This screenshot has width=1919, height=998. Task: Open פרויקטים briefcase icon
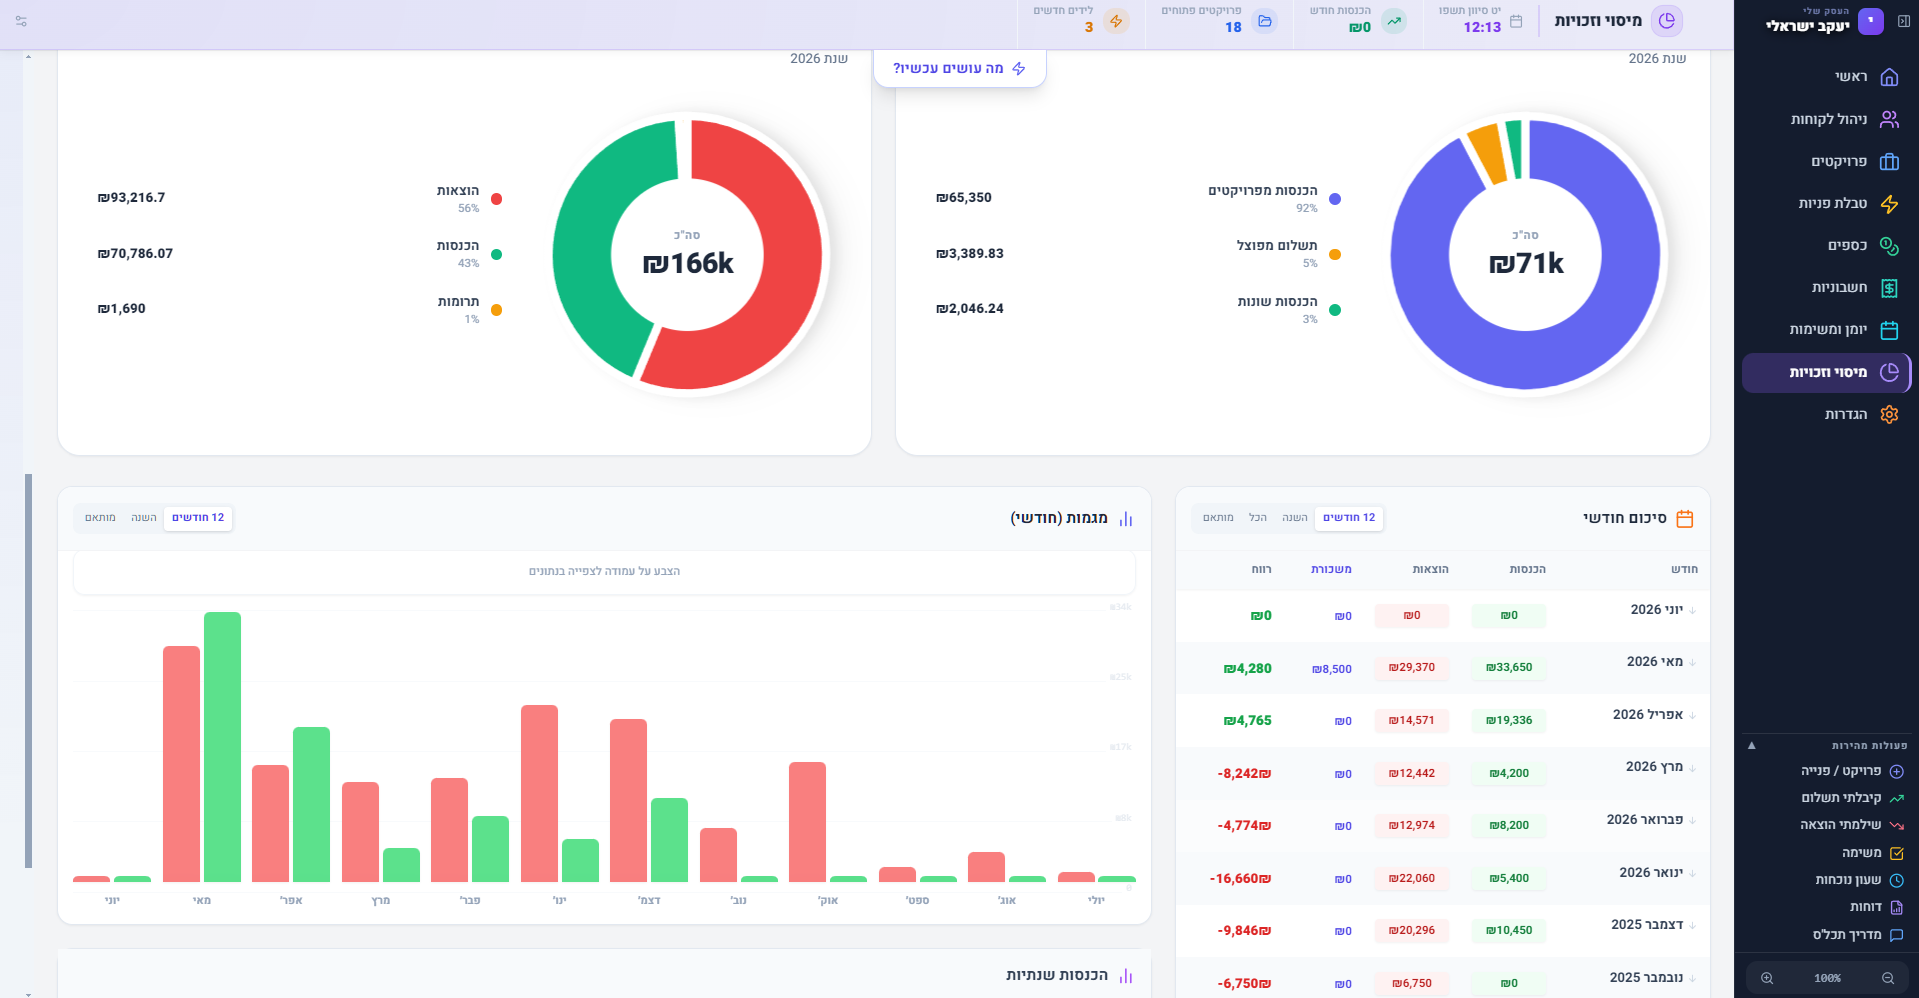pos(1889,161)
